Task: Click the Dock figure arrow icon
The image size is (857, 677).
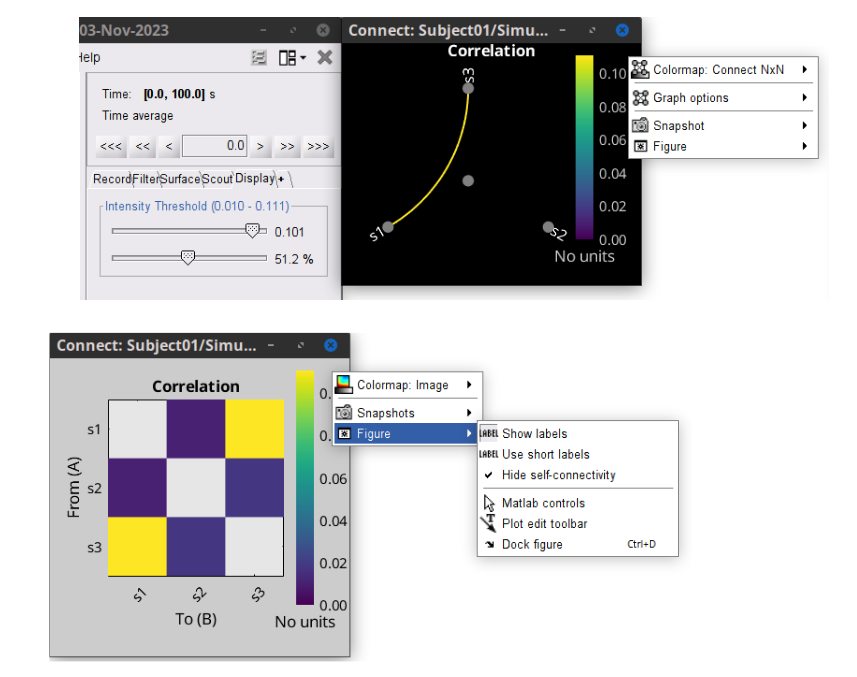Action: [489, 545]
